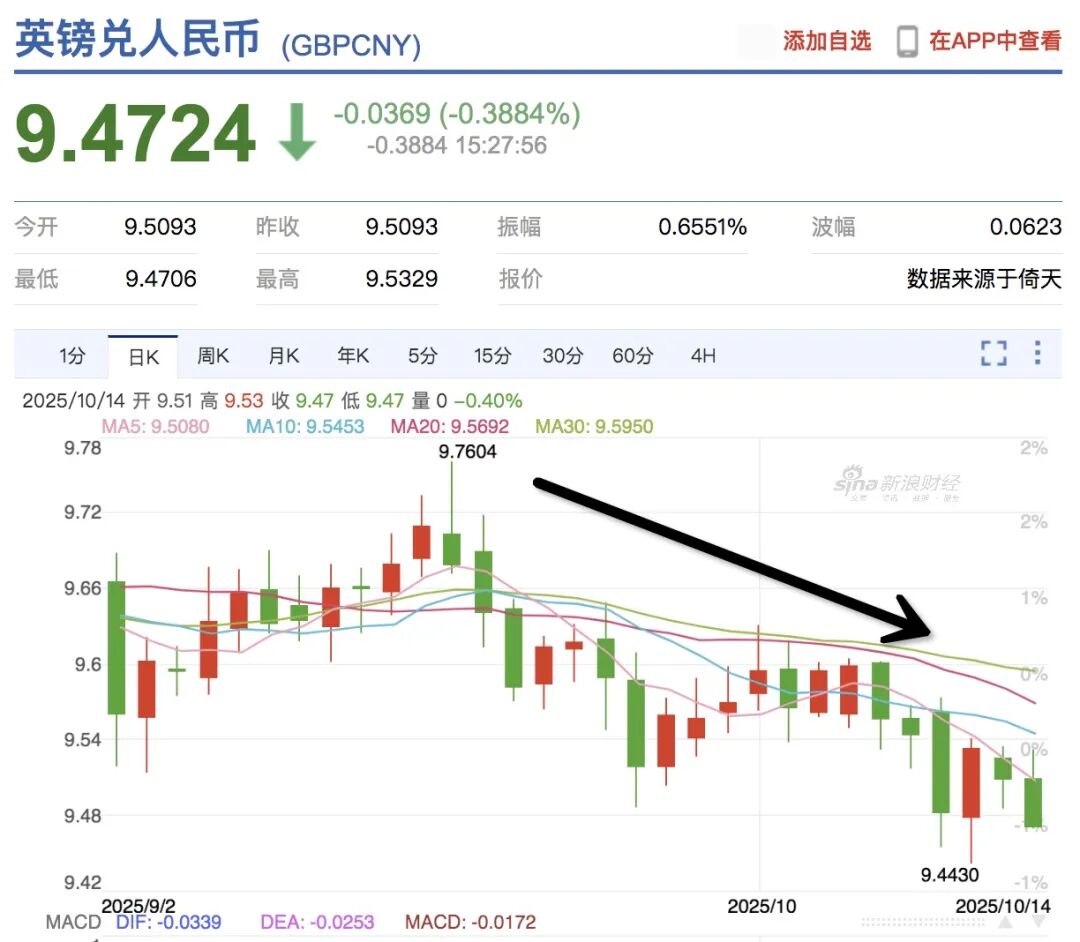This screenshot has height=942, width=1080.
Task: Select the 4H chart tab
Action: click(x=703, y=355)
